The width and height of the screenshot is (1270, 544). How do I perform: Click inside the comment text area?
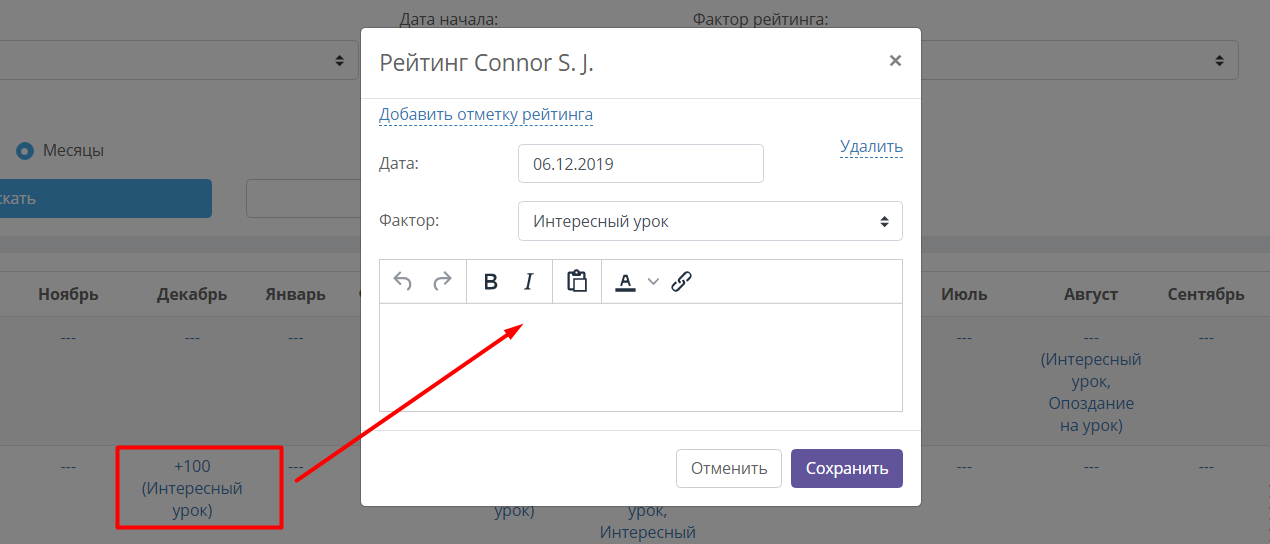[641, 357]
